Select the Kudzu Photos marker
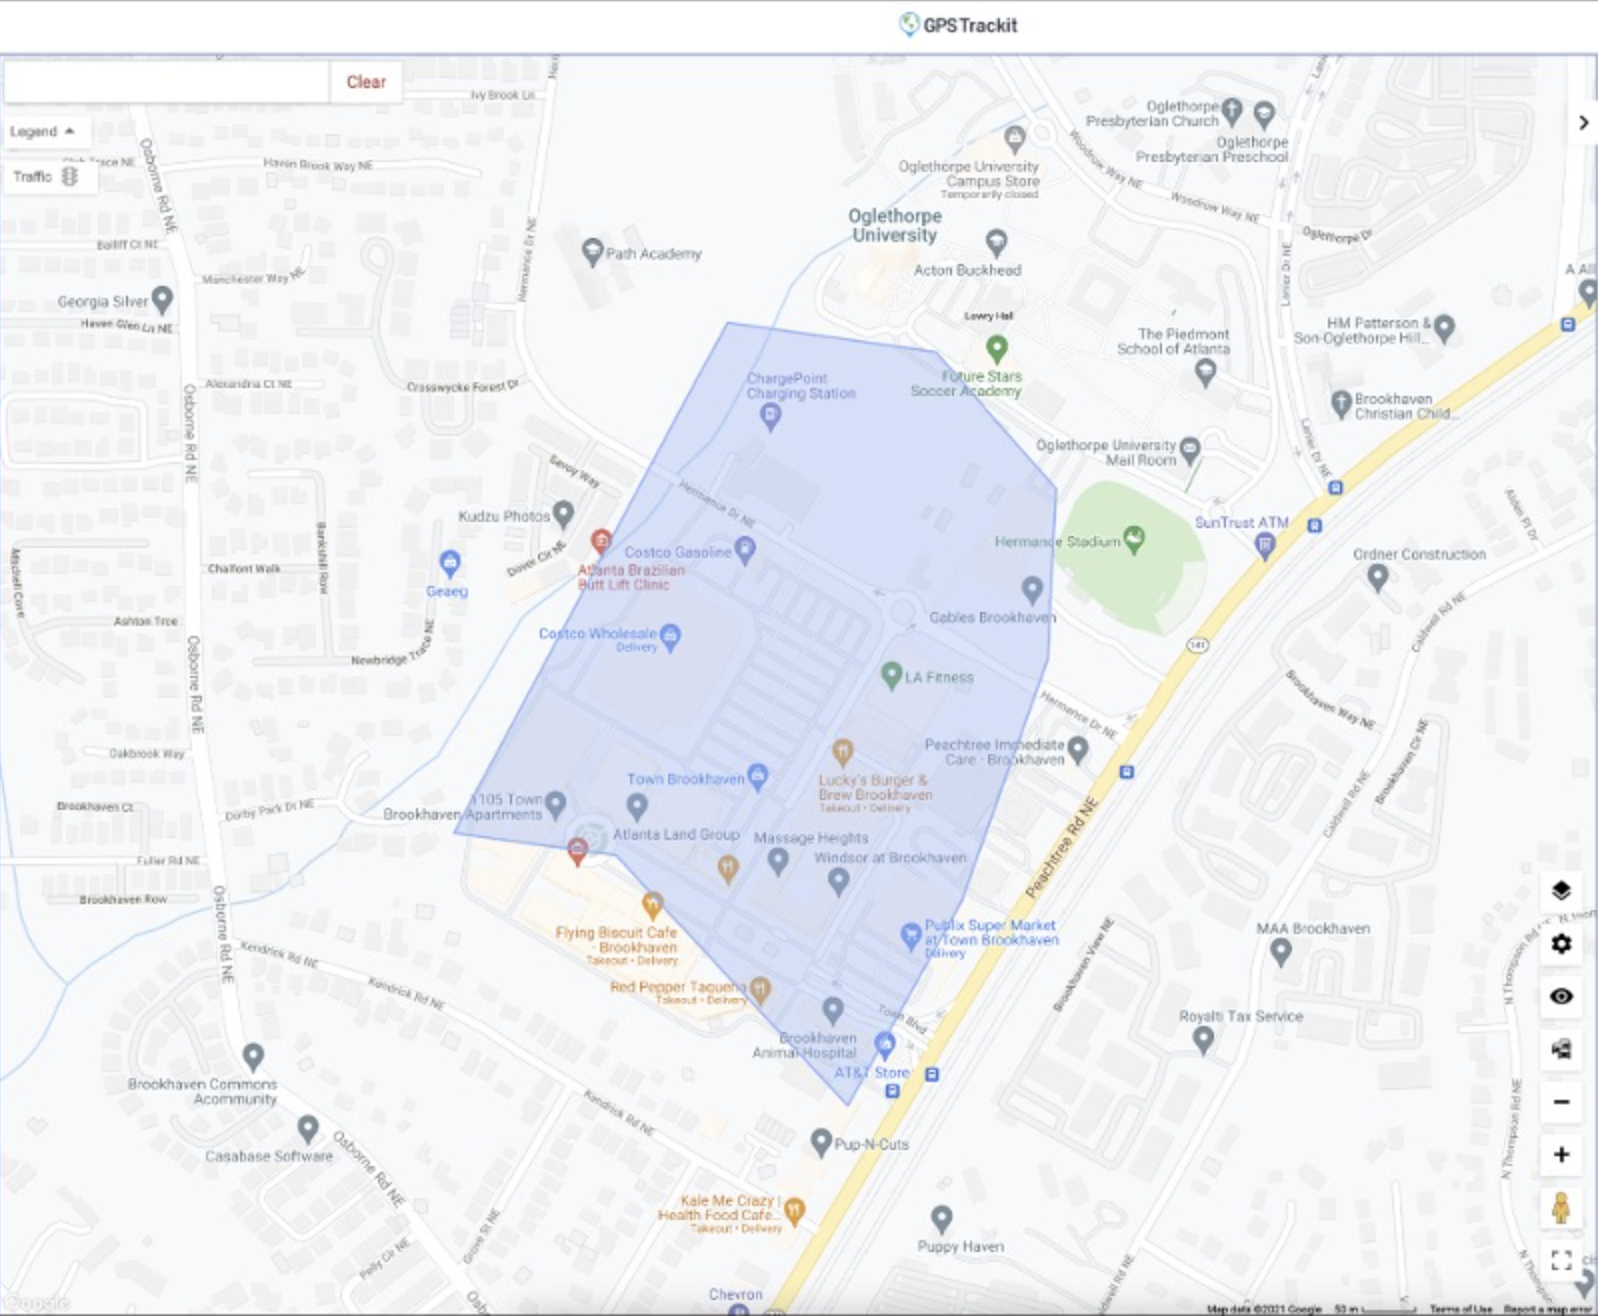This screenshot has height=1316, width=1598. pyautogui.click(x=563, y=514)
